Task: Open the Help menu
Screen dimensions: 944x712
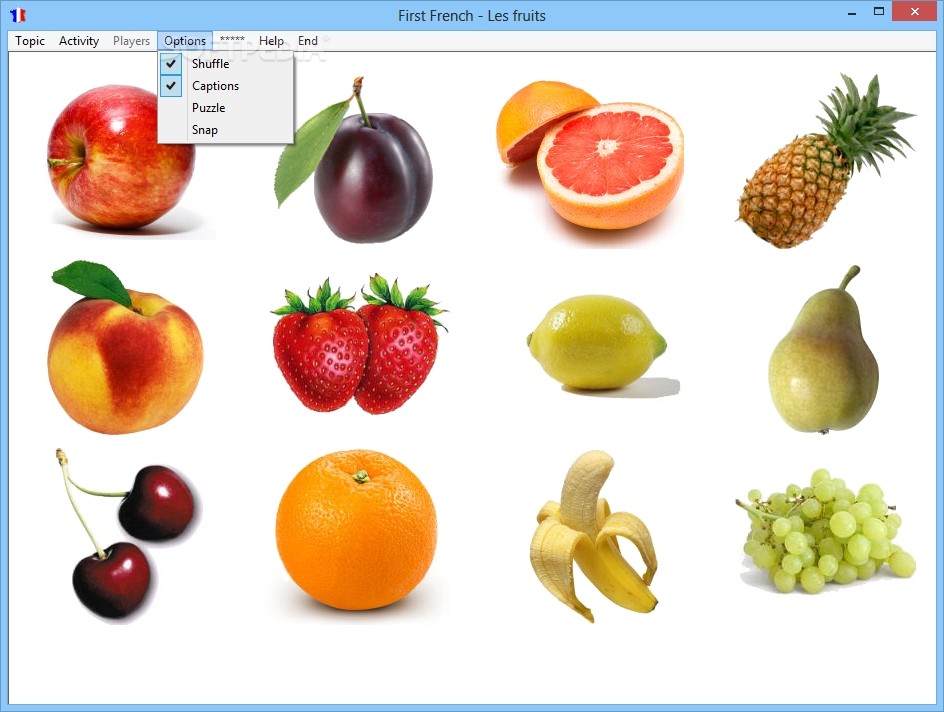Action: tap(272, 41)
